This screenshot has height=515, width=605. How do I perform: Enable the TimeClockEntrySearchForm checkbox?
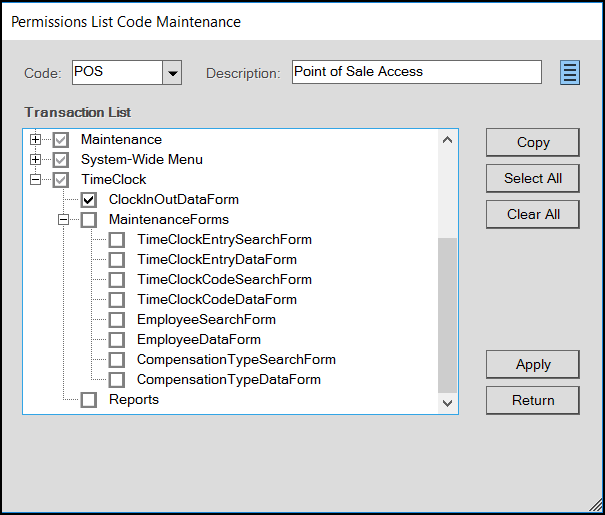tap(117, 240)
